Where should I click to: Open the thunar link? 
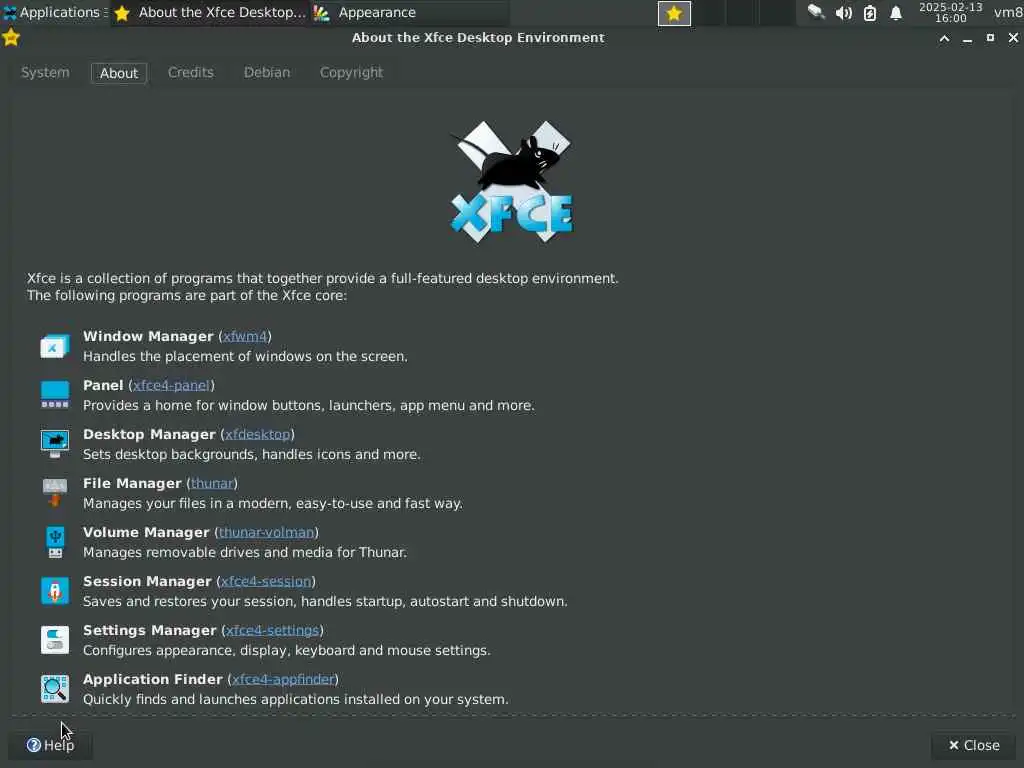212,483
